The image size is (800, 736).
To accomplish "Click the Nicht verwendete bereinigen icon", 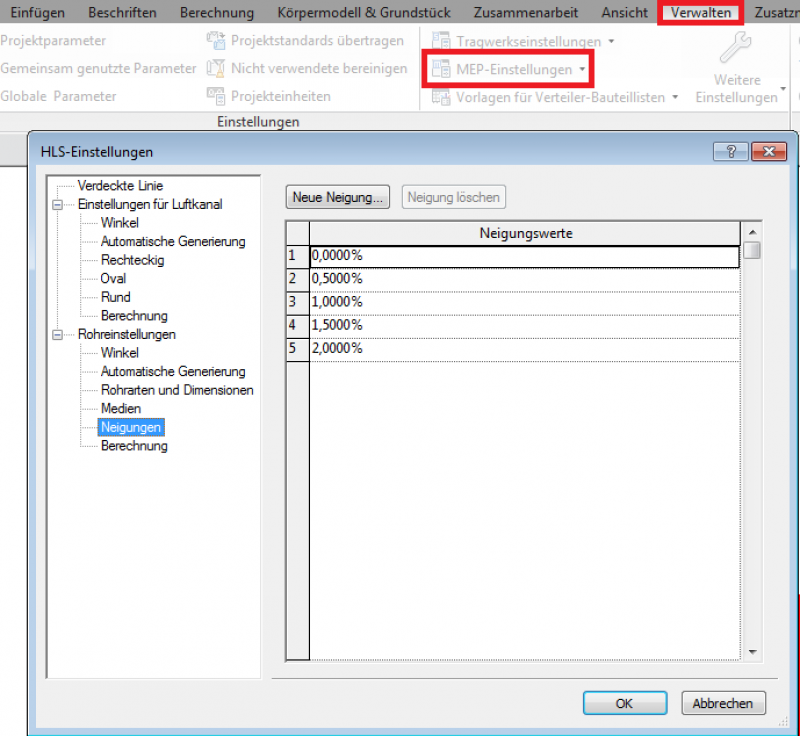I will tap(215, 68).
